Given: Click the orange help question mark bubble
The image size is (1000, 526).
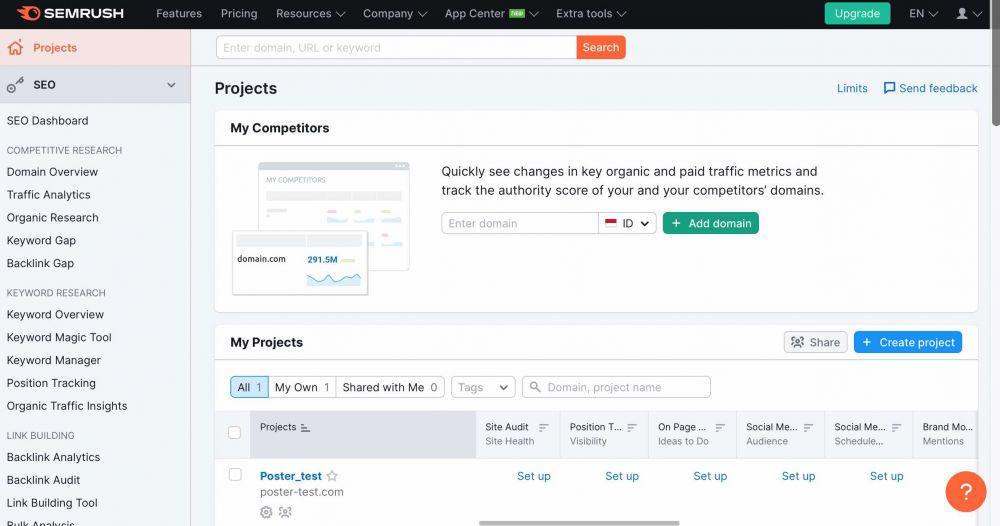Looking at the screenshot, I should tap(966, 492).
